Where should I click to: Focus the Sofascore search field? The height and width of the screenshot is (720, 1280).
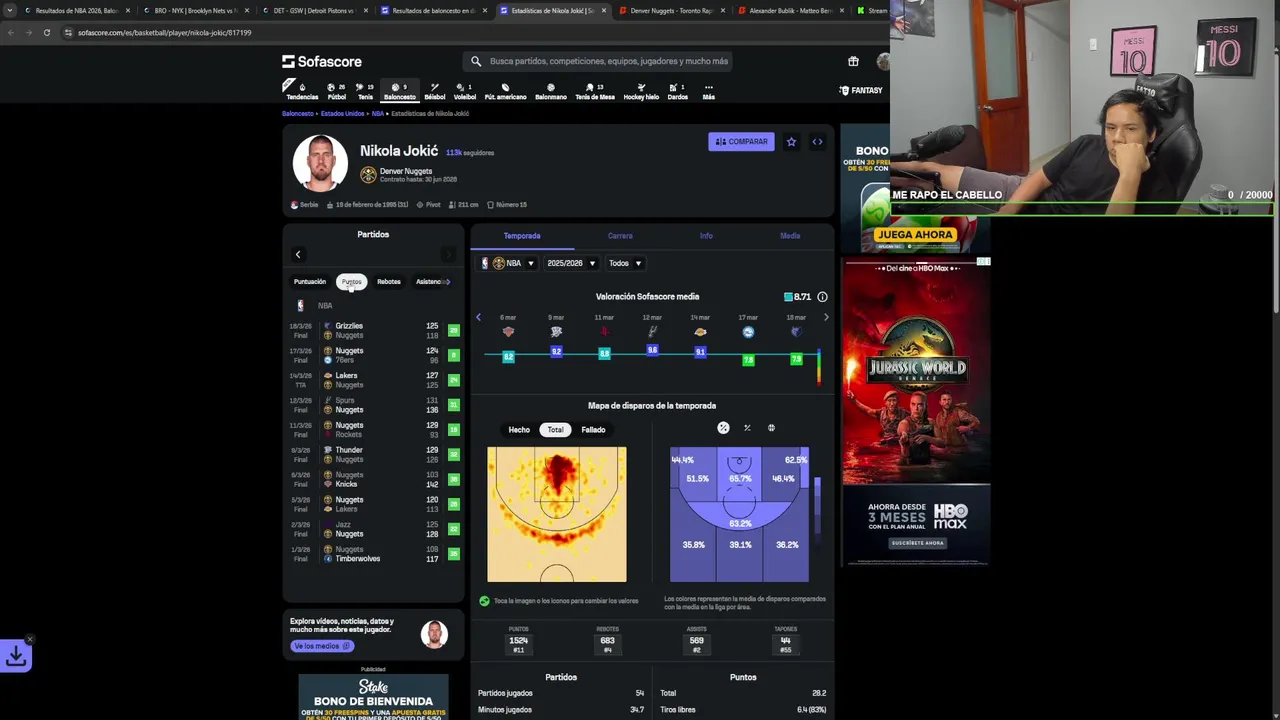tap(600, 61)
